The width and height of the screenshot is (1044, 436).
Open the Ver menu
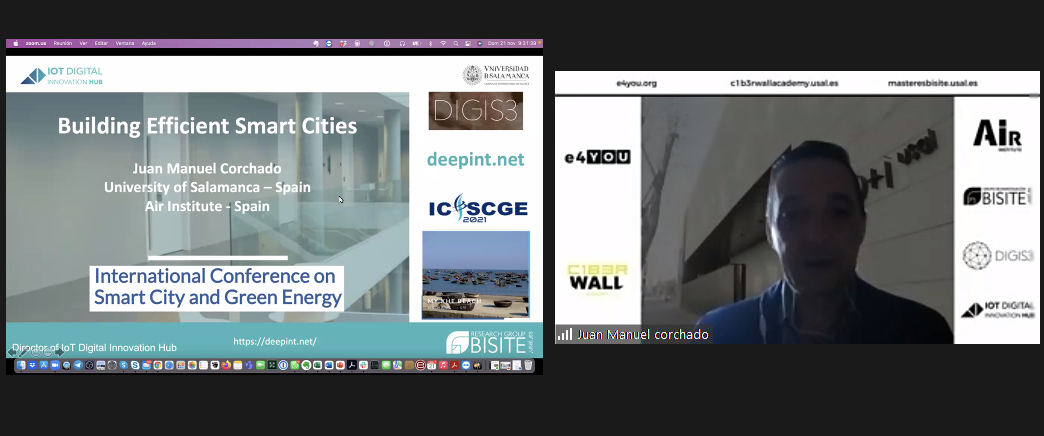coord(83,43)
